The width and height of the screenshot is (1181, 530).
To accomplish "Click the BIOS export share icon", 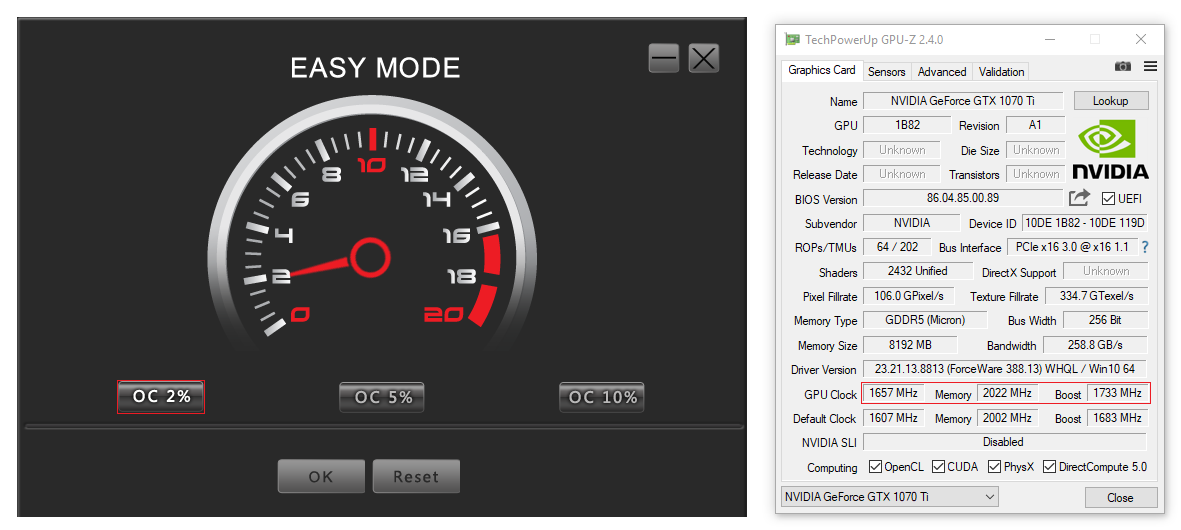I will coord(1079,198).
